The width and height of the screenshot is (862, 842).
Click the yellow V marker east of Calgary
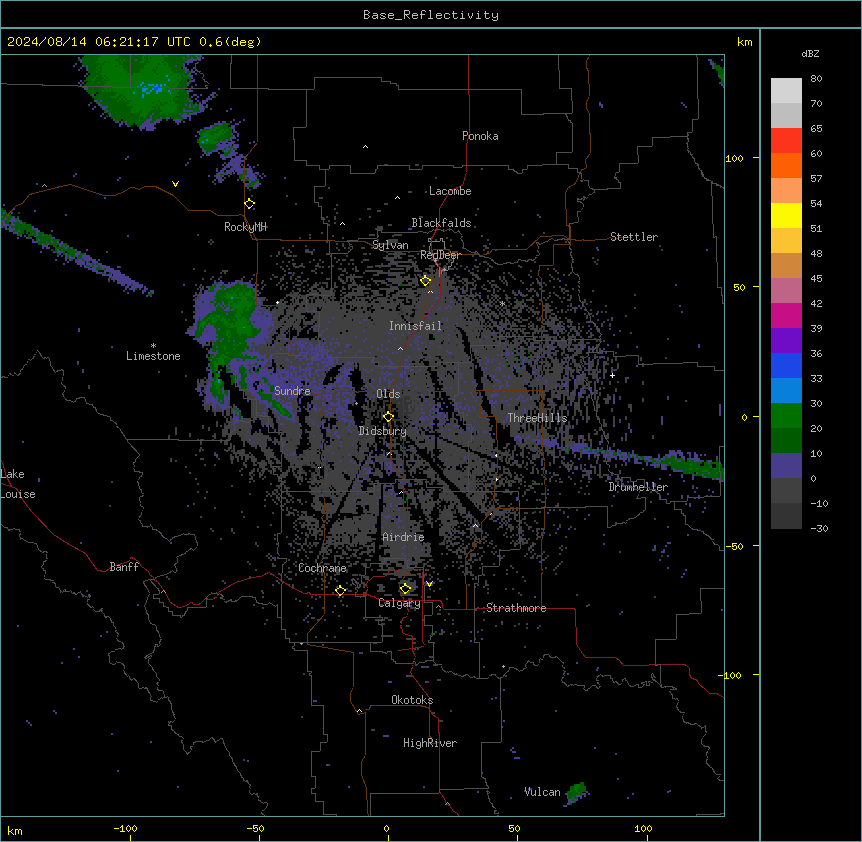tap(429, 584)
